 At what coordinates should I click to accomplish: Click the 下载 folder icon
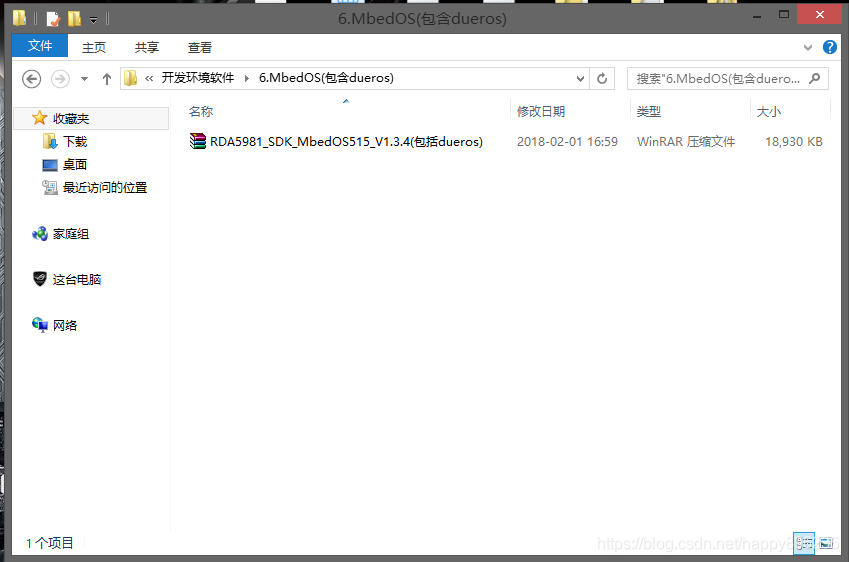point(50,141)
